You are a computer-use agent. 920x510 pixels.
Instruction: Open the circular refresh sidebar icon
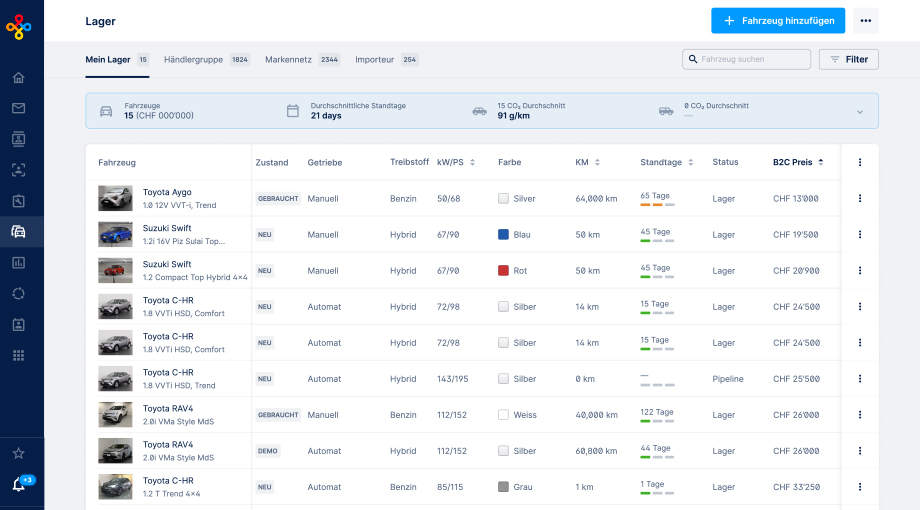point(19,293)
